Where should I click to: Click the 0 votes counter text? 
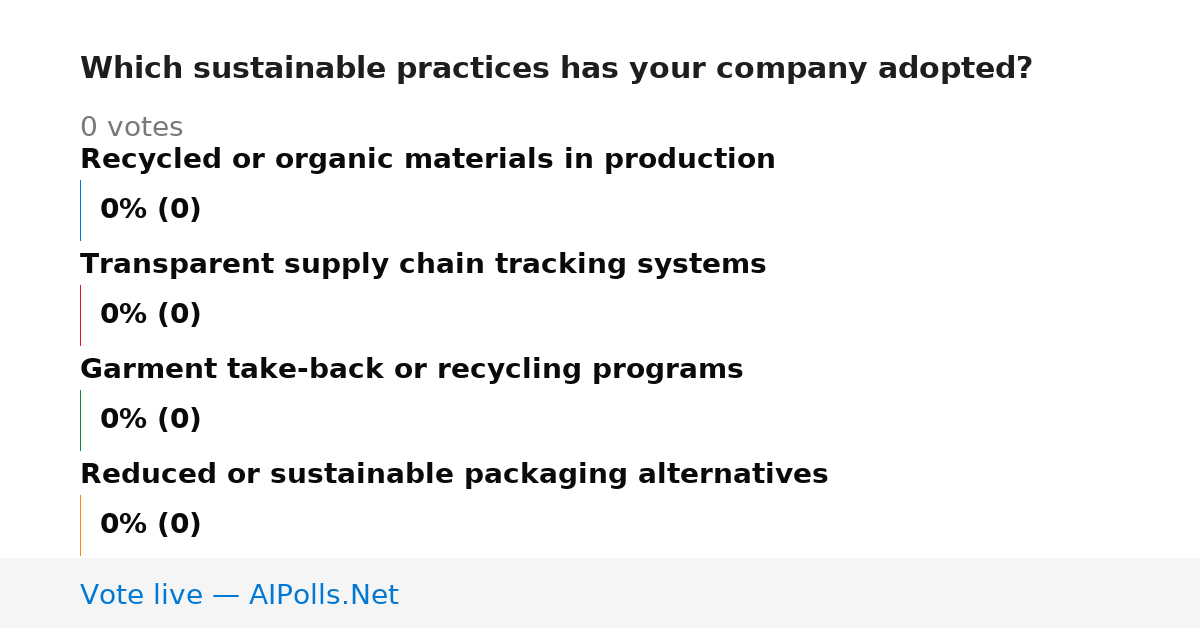pos(131,128)
